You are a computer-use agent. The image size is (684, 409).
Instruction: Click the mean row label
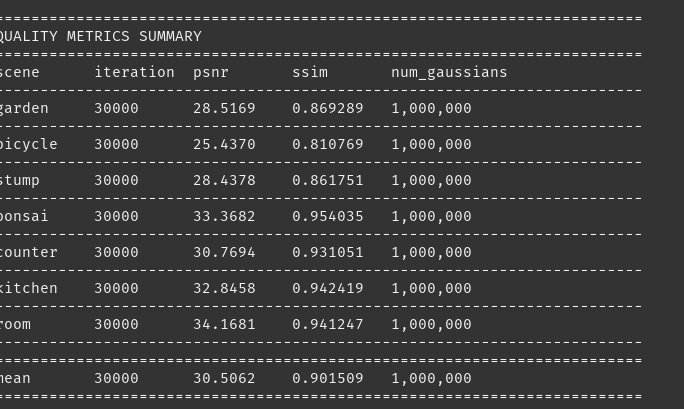tap(15, 378)
